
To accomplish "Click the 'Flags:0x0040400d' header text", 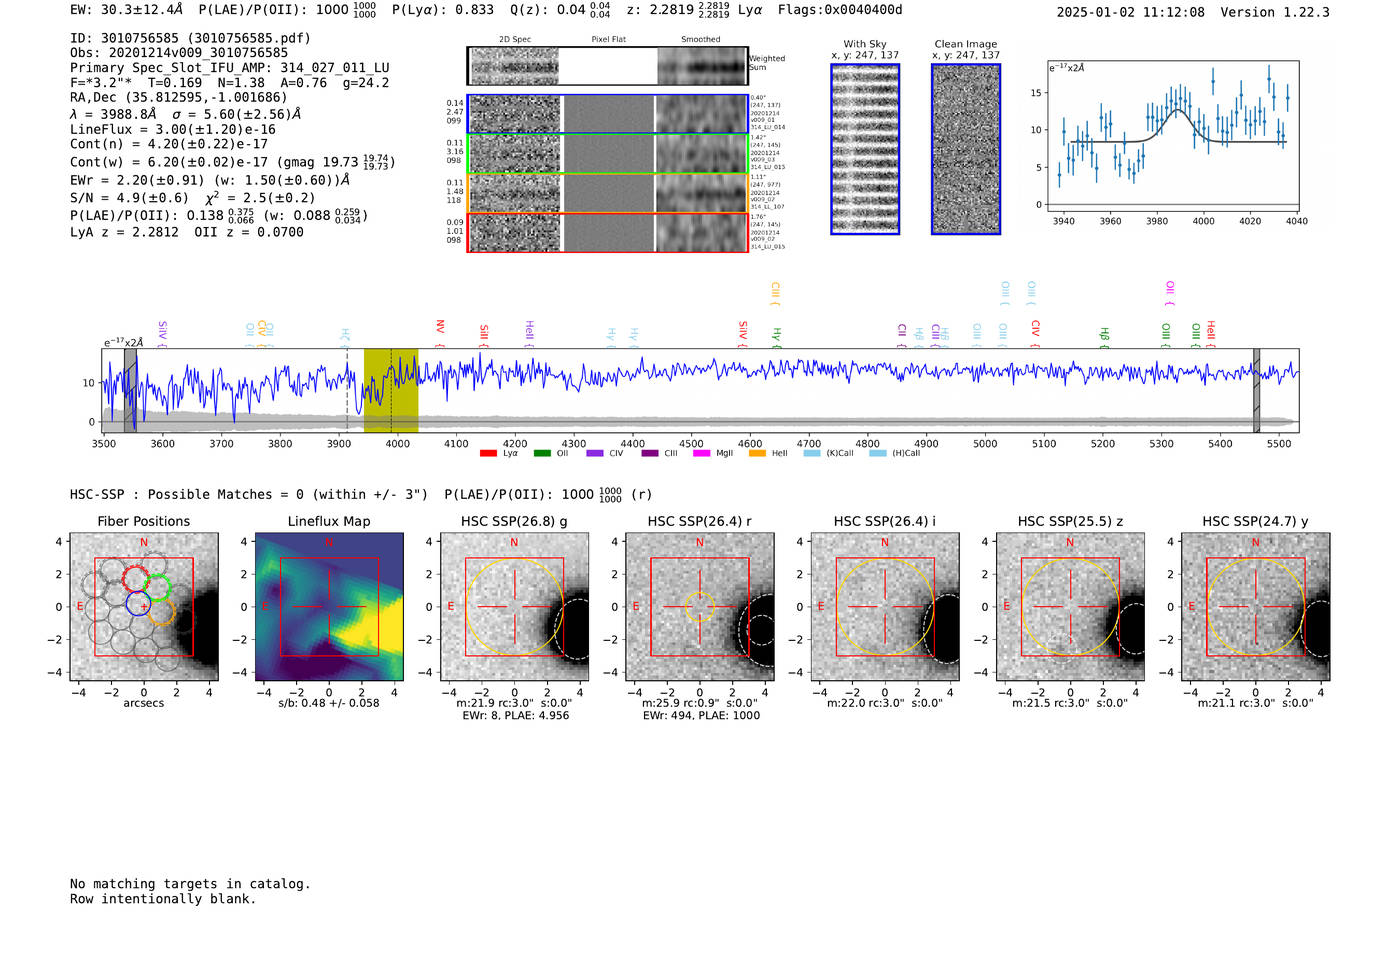I will pyautogui.click(x=840, y=10).
